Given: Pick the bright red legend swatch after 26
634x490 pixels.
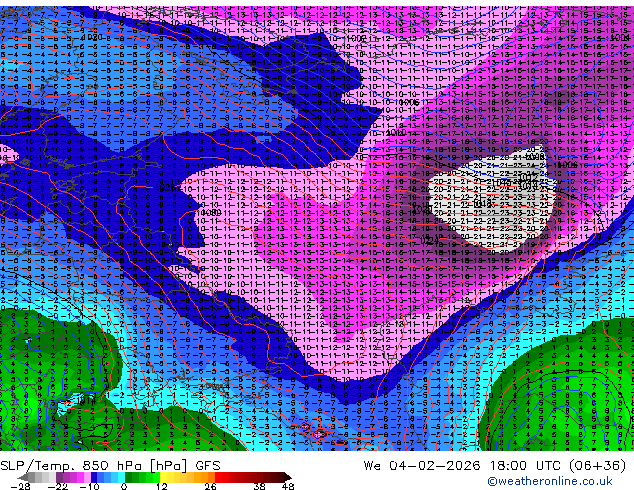Looking at the screenshot, I should 218,477.
